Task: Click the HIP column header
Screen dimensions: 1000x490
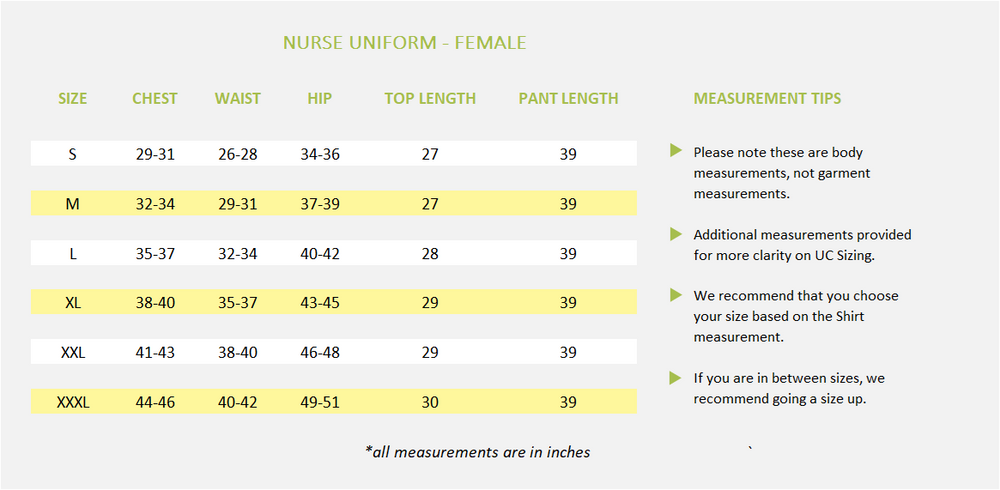Action: 320,99
